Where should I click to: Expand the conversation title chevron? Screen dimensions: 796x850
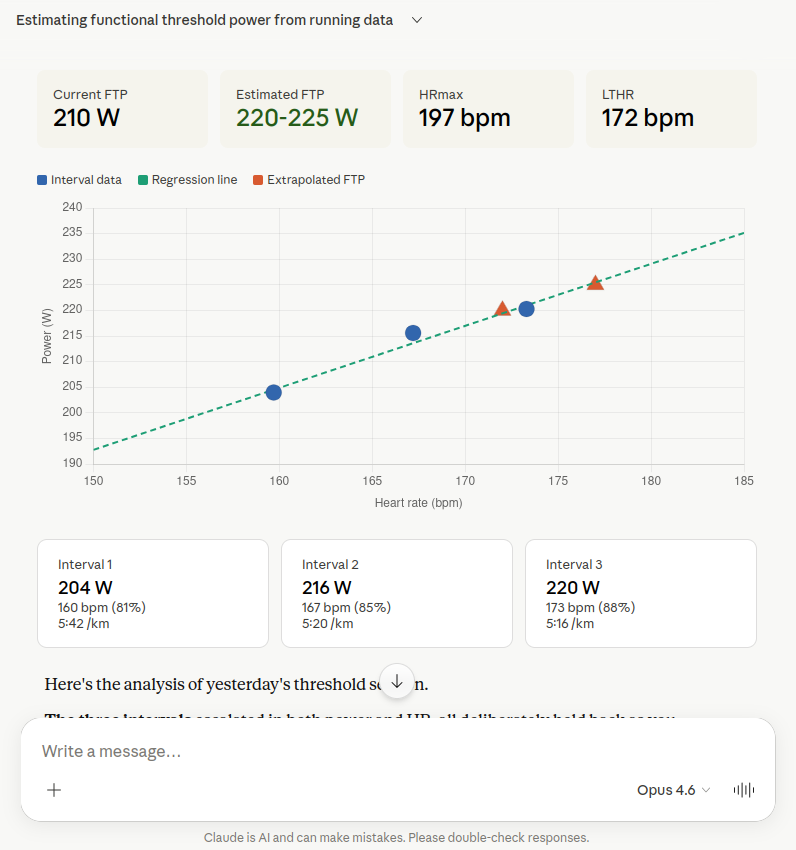coord(417,20)
